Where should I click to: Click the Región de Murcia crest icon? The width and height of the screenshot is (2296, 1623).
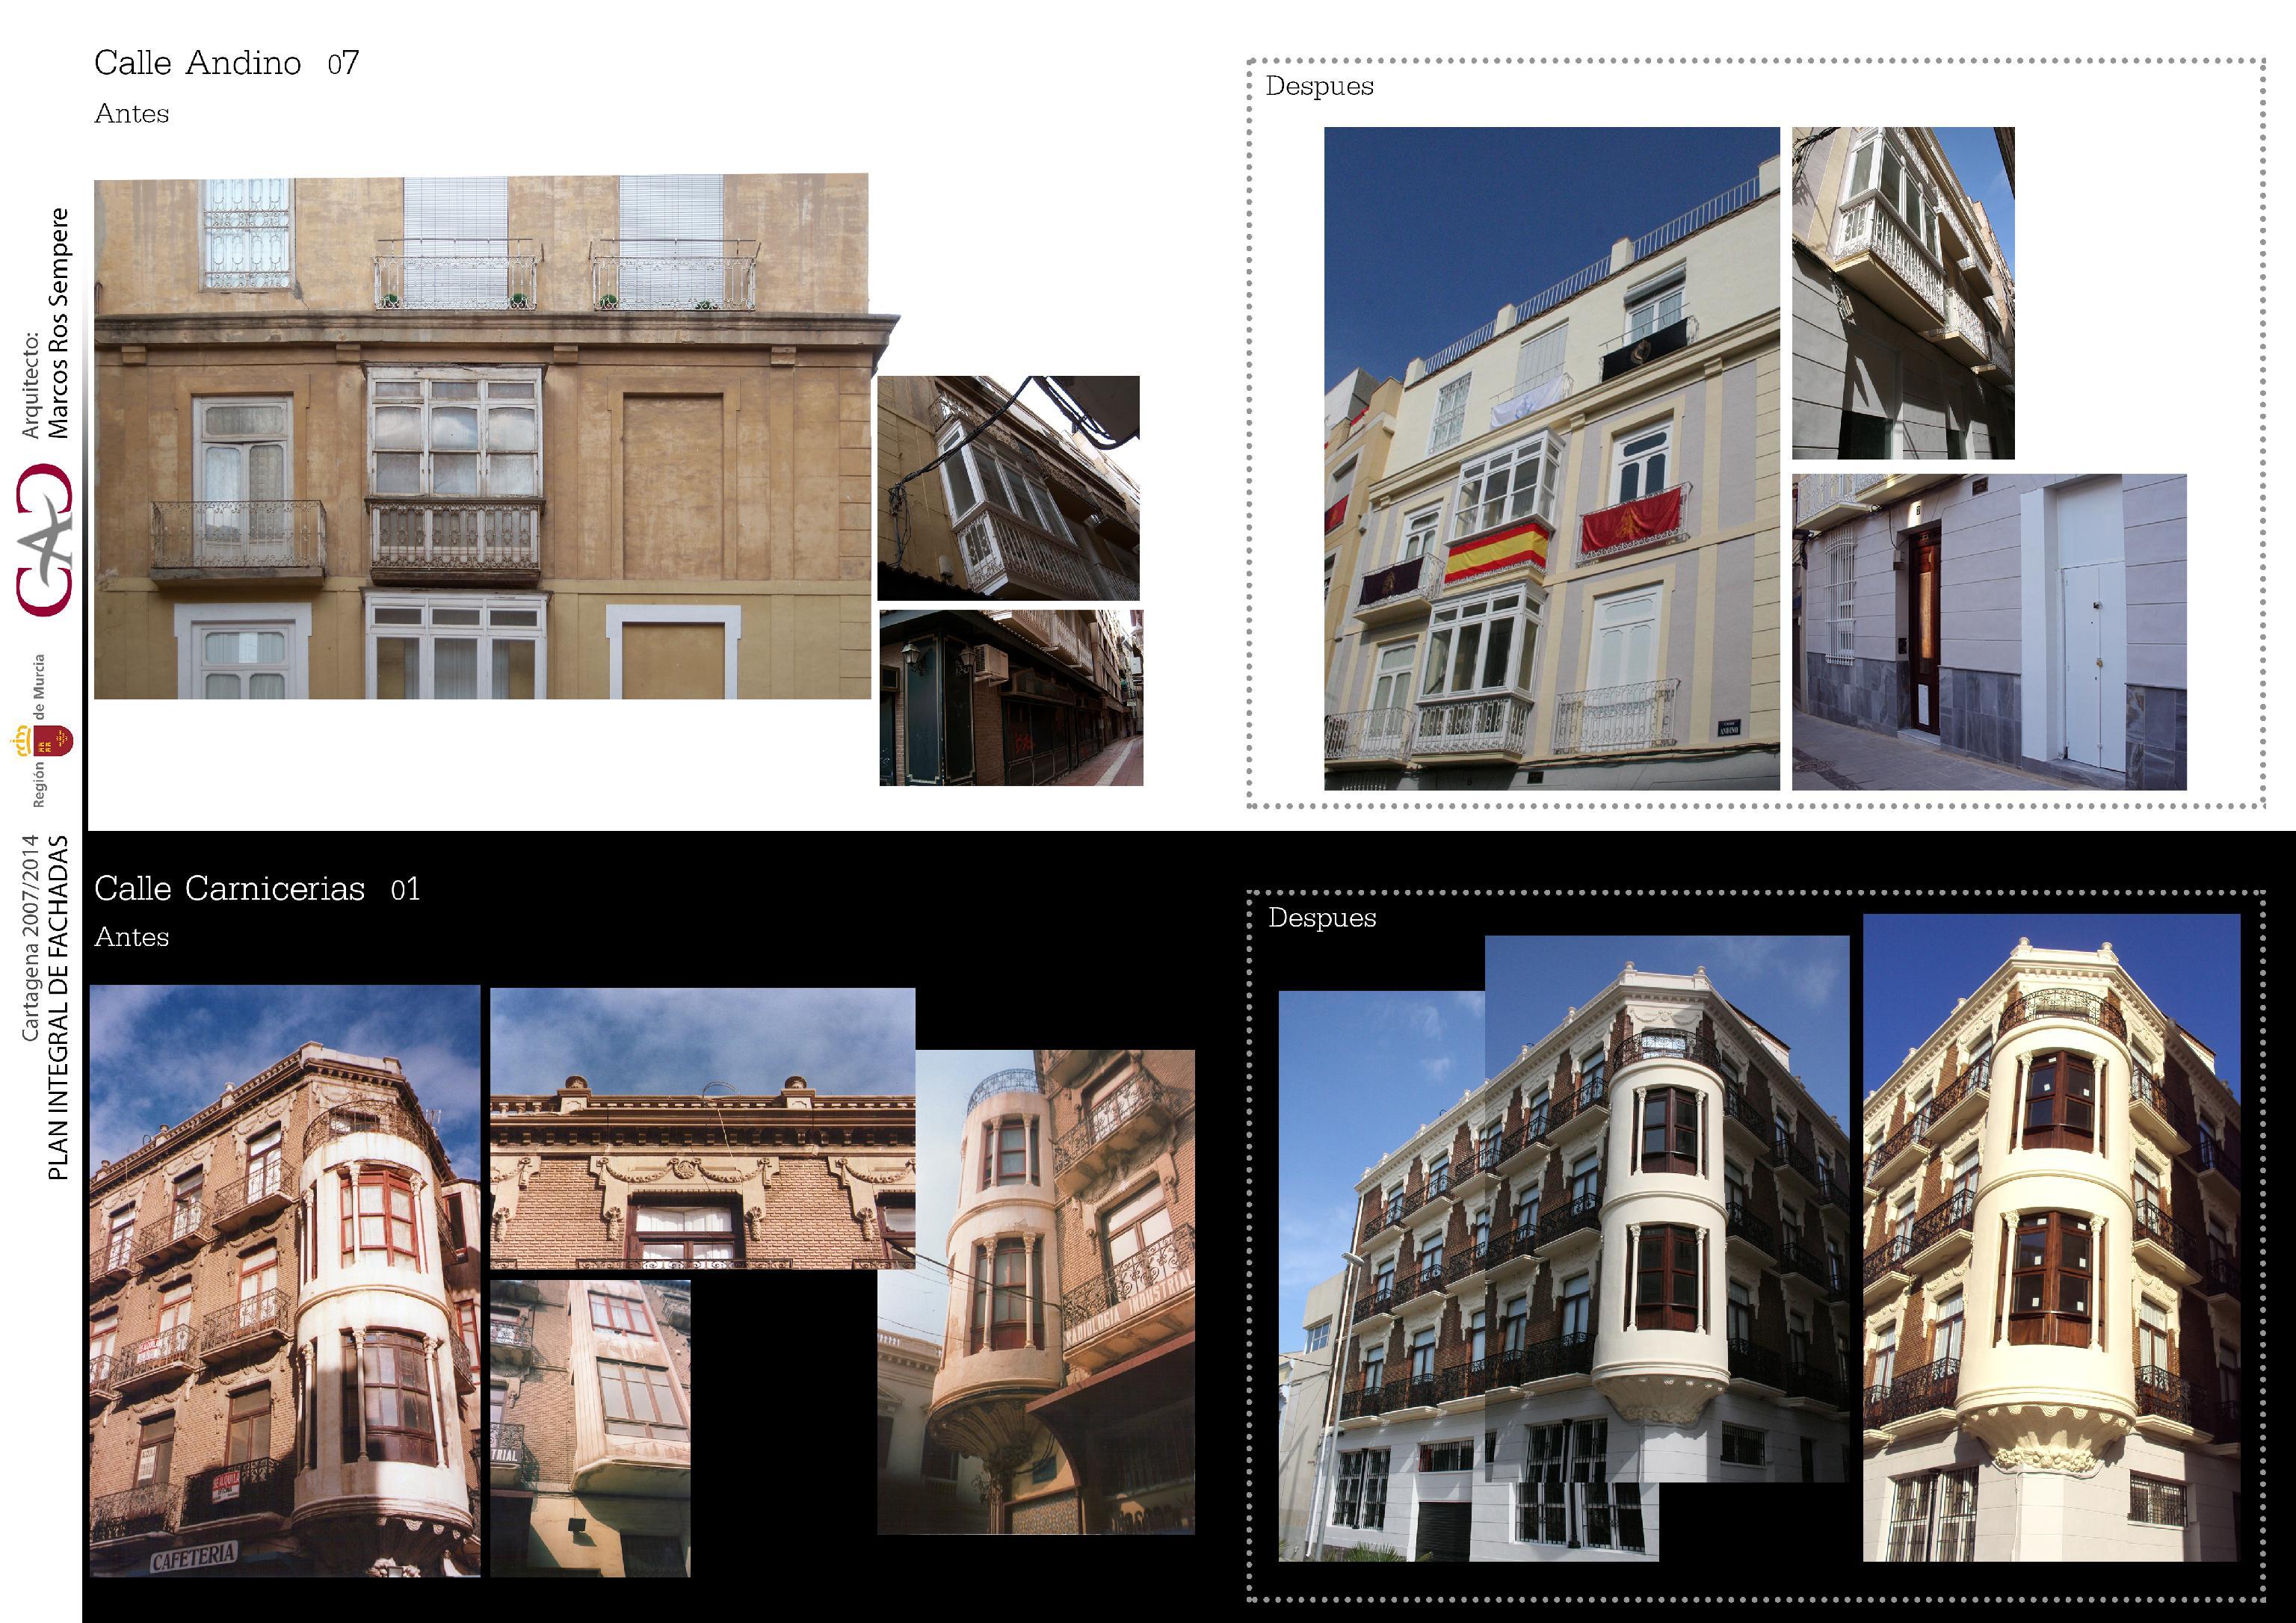tap(50, 741)
